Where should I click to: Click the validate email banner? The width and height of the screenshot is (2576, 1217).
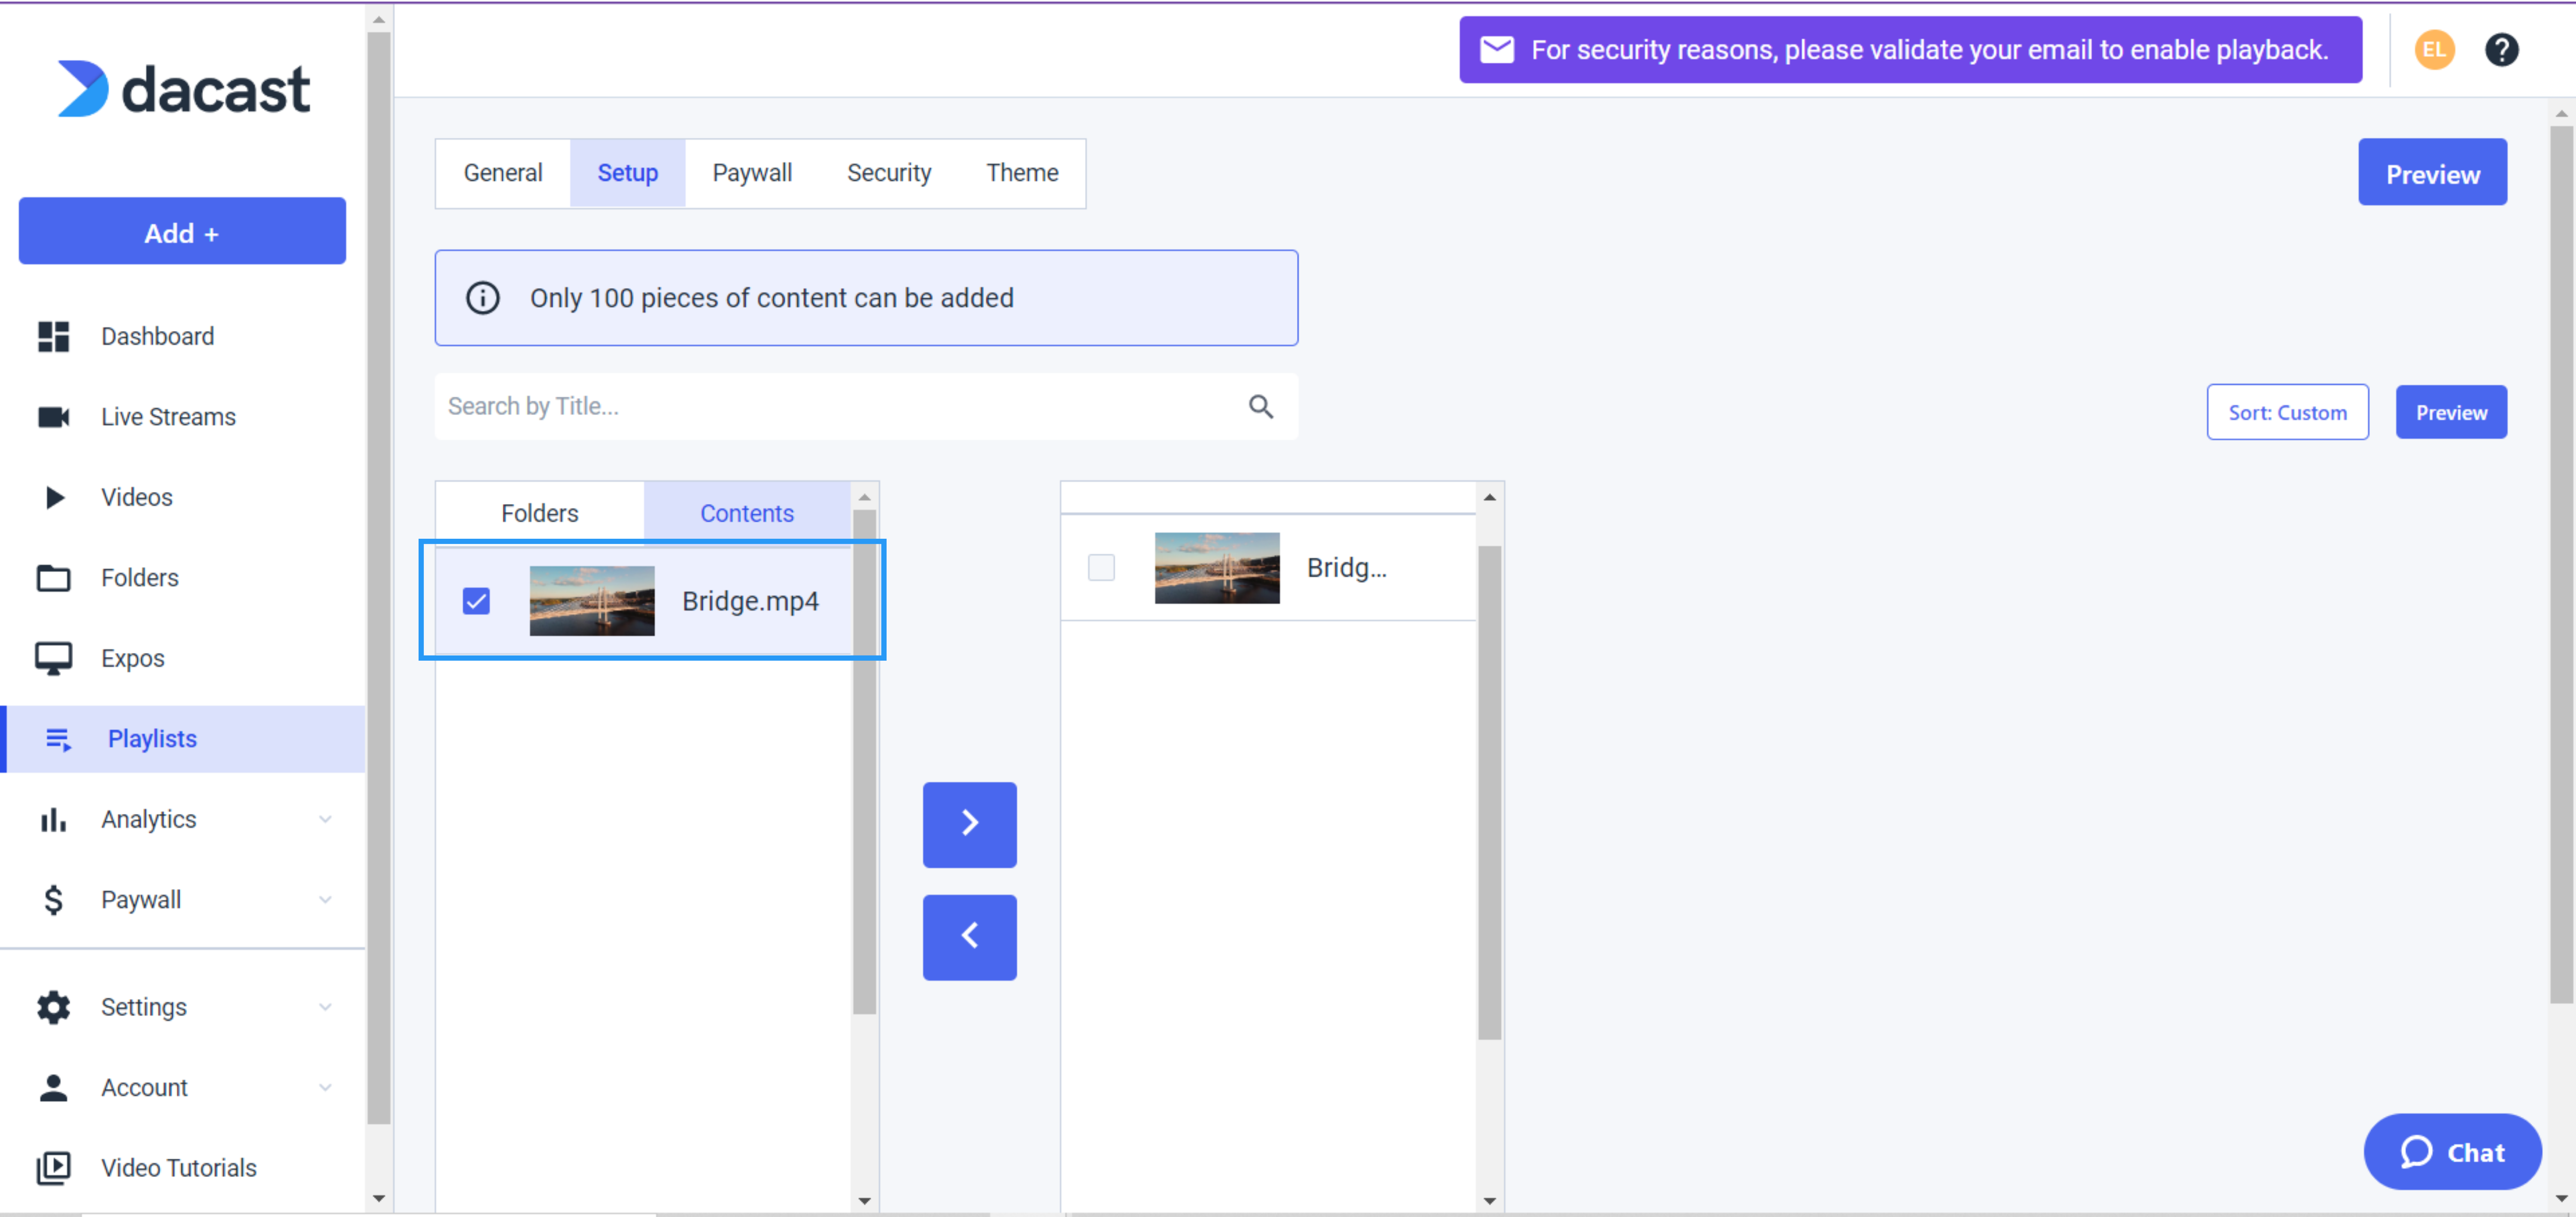point(1910,49)
